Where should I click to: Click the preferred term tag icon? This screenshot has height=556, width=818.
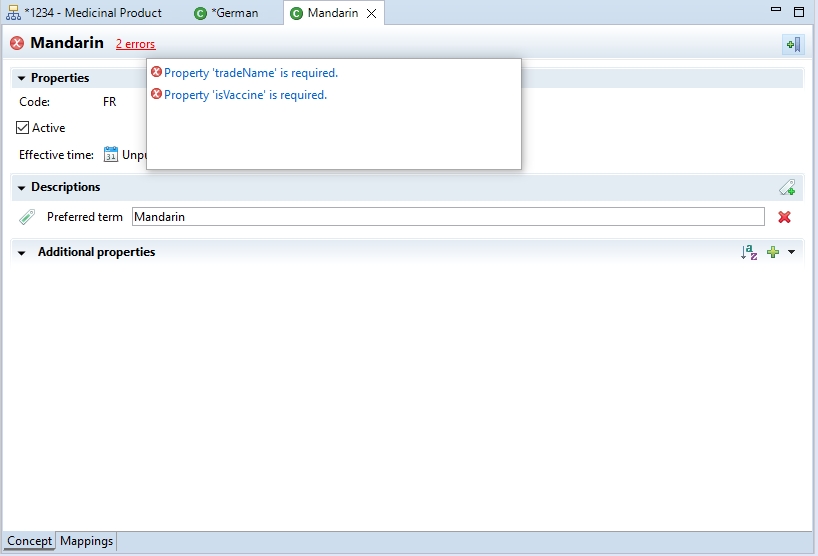tap(27, 217)
